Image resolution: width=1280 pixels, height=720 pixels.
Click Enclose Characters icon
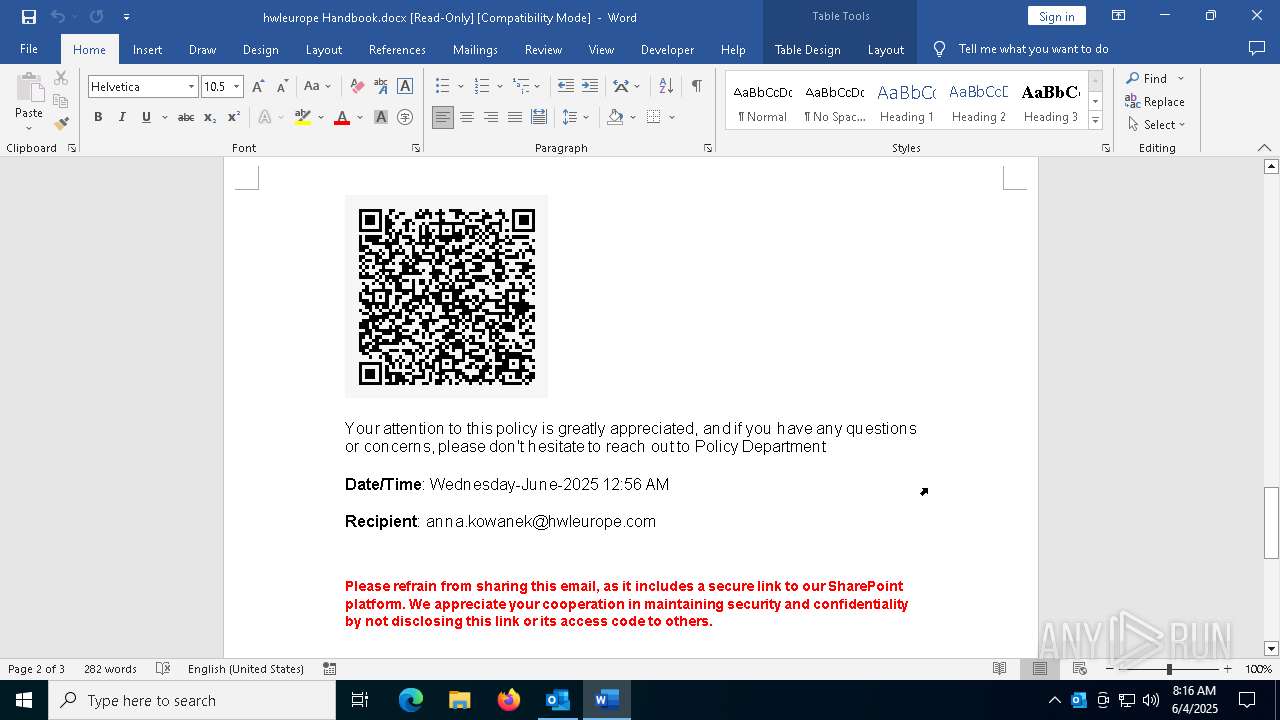[x=405, y=117]
